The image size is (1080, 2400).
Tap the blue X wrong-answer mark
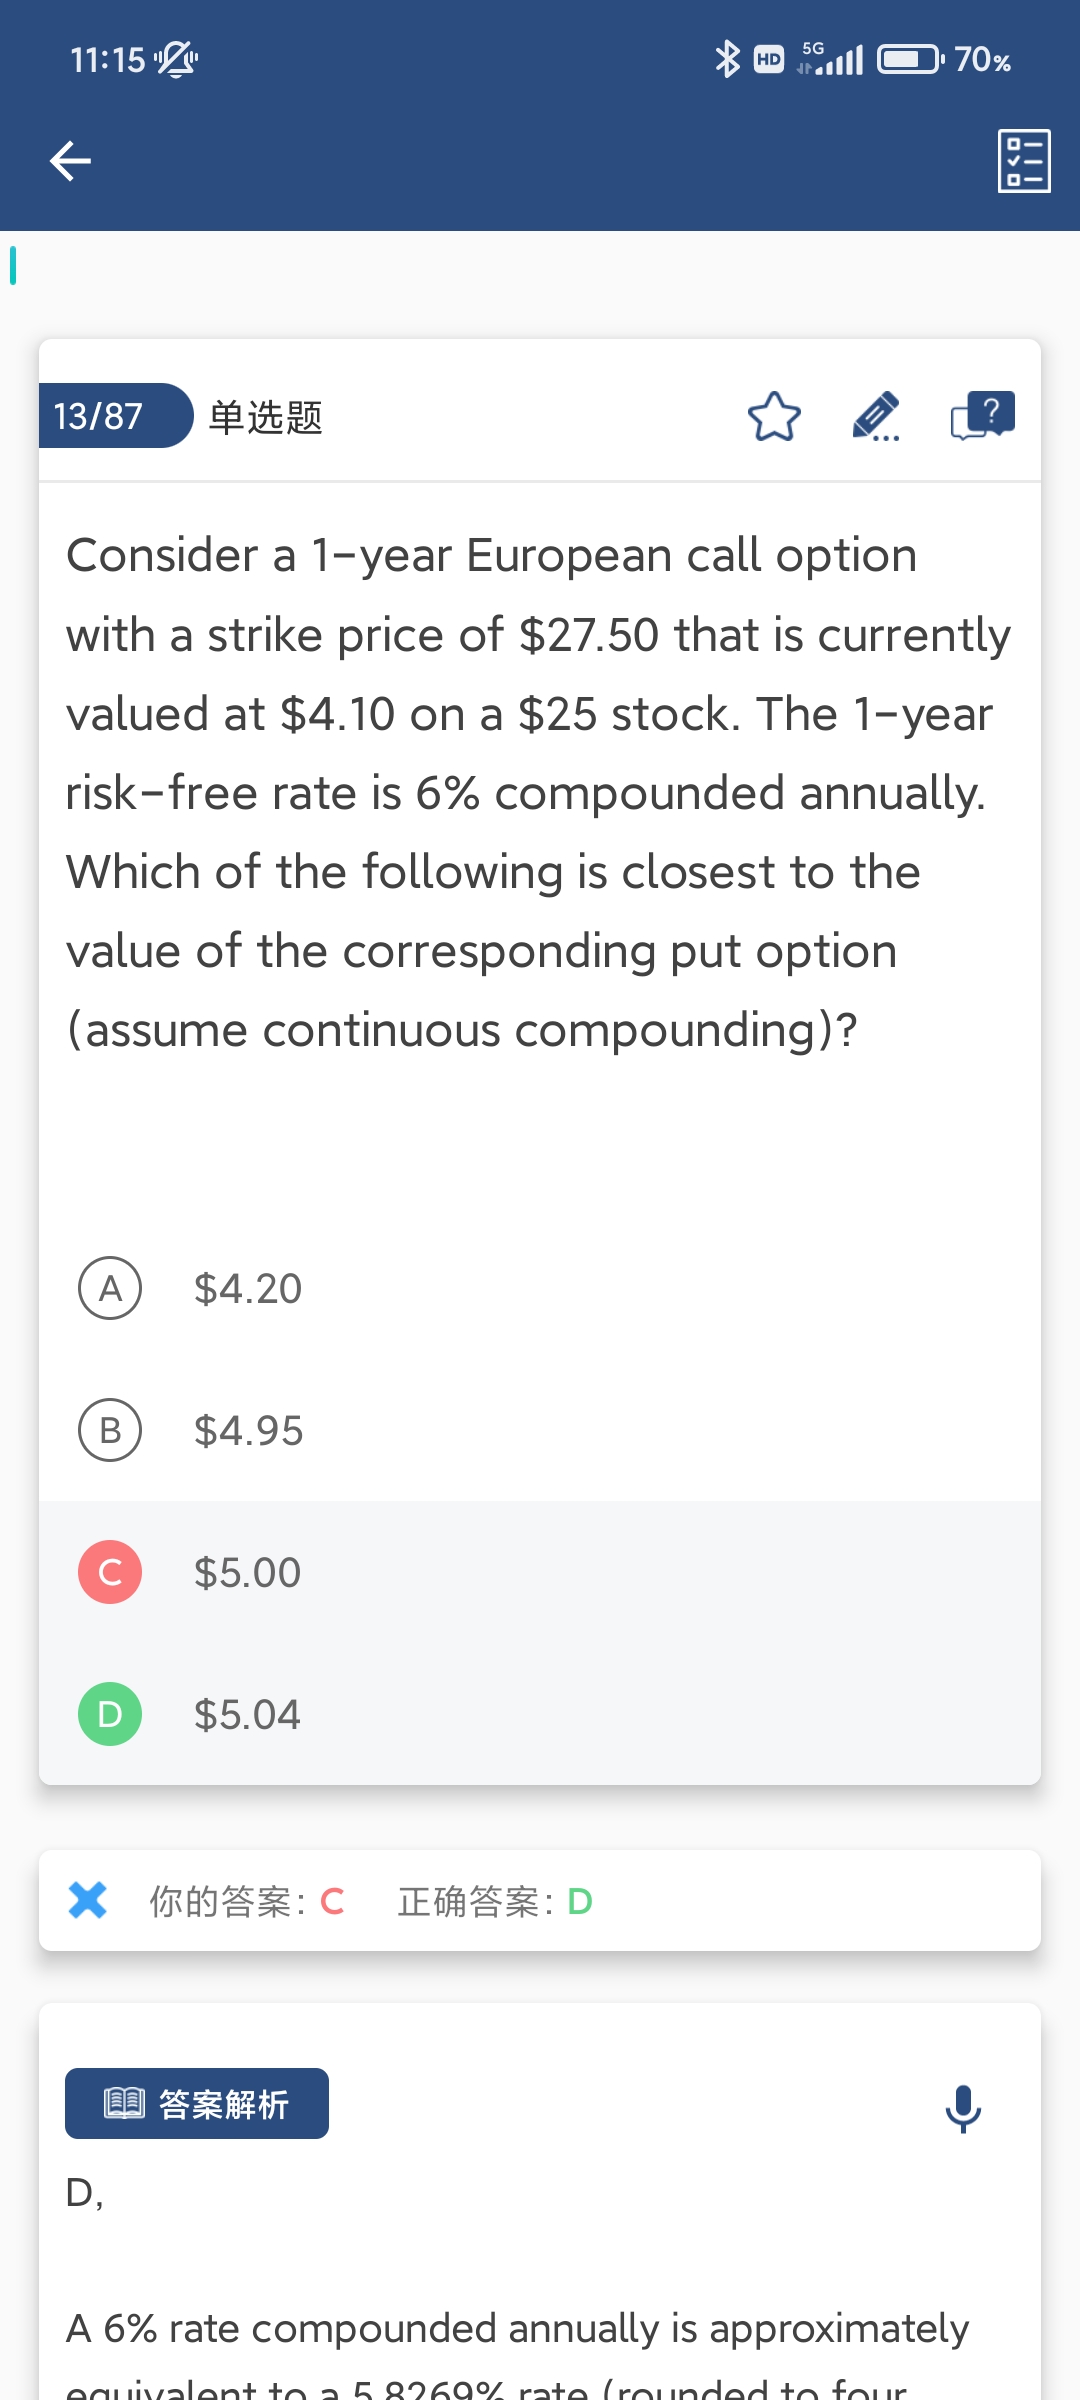(88, 1900)
